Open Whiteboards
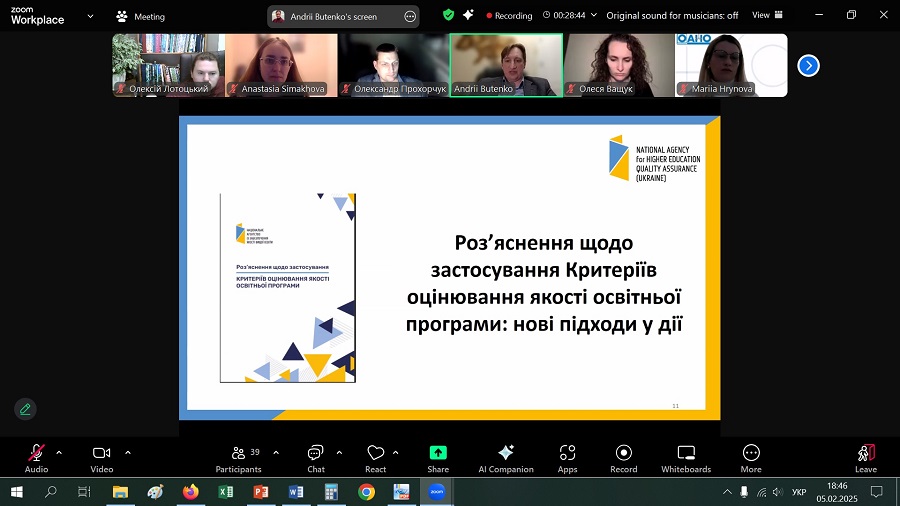The image size is (900, 506). click(x=686, y=456)
